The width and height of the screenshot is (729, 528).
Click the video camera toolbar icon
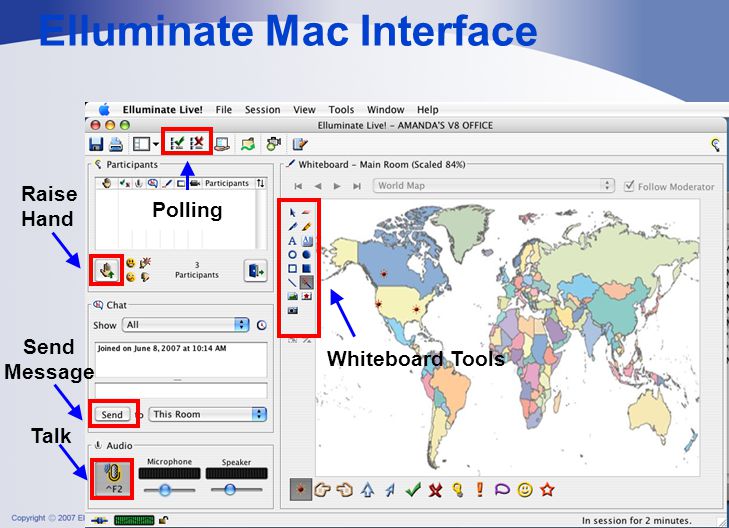tap(274, 144)
